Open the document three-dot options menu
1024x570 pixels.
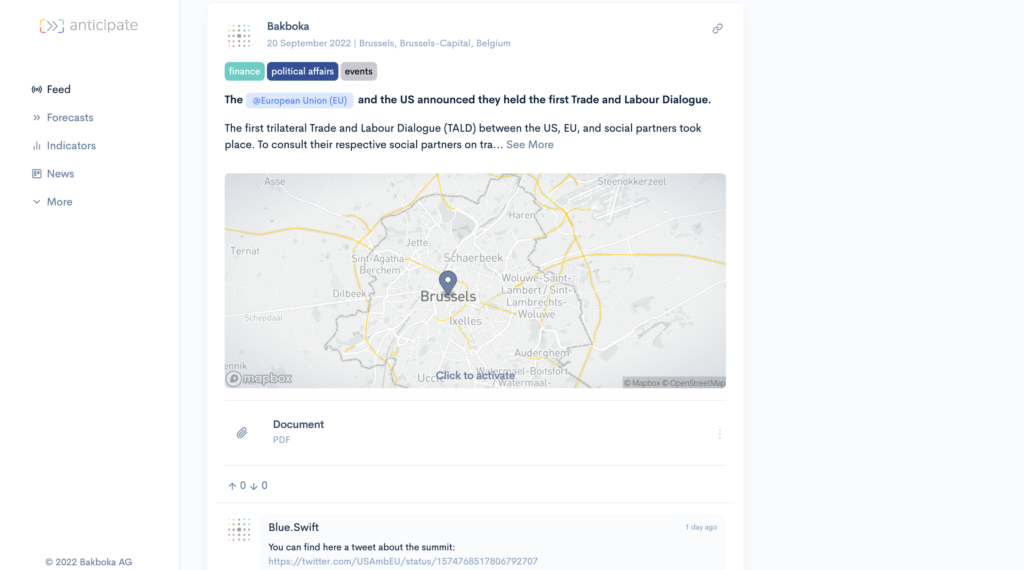pyautogui.click(x=720, y=434)
